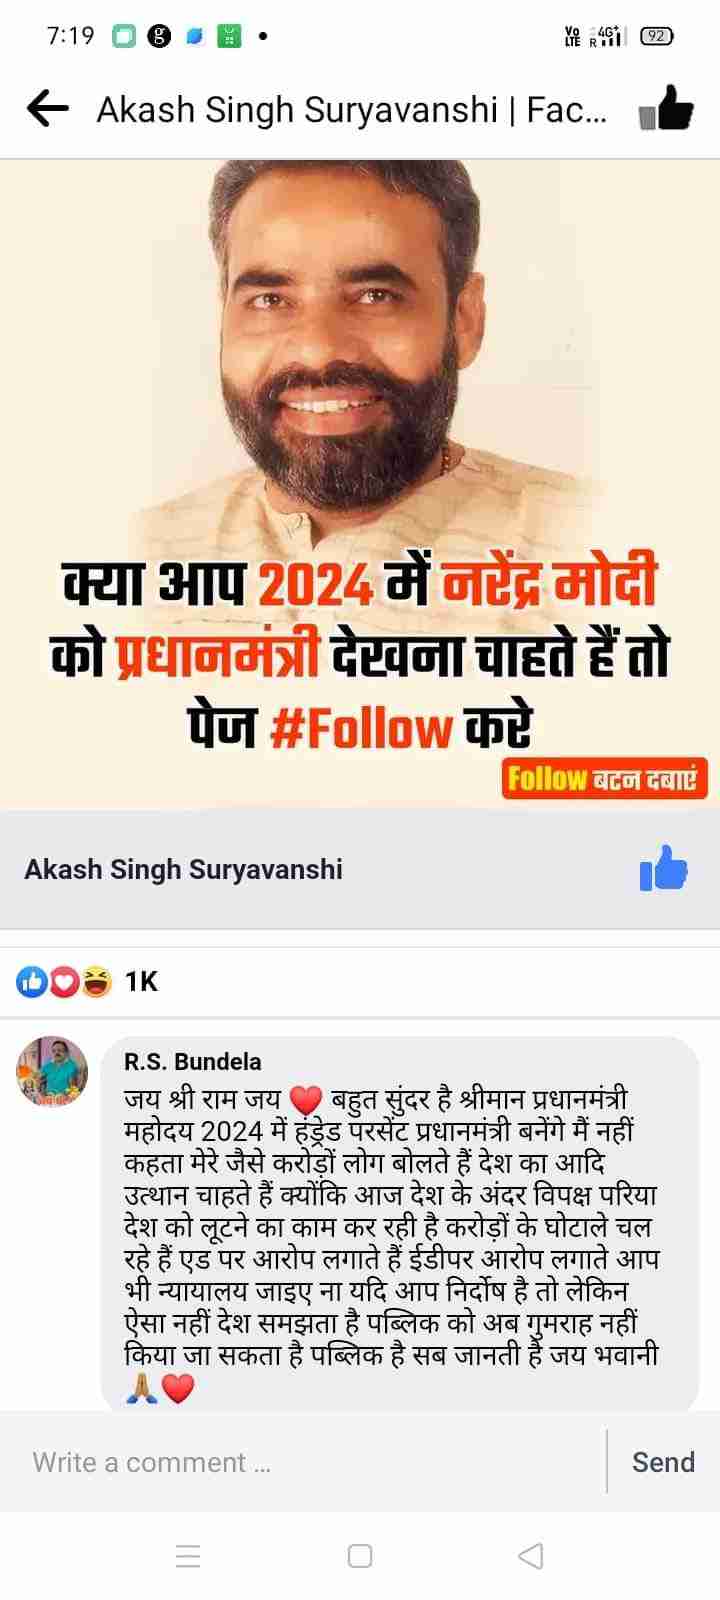Open Android recent apps menu icon

tap(188, 1556)
